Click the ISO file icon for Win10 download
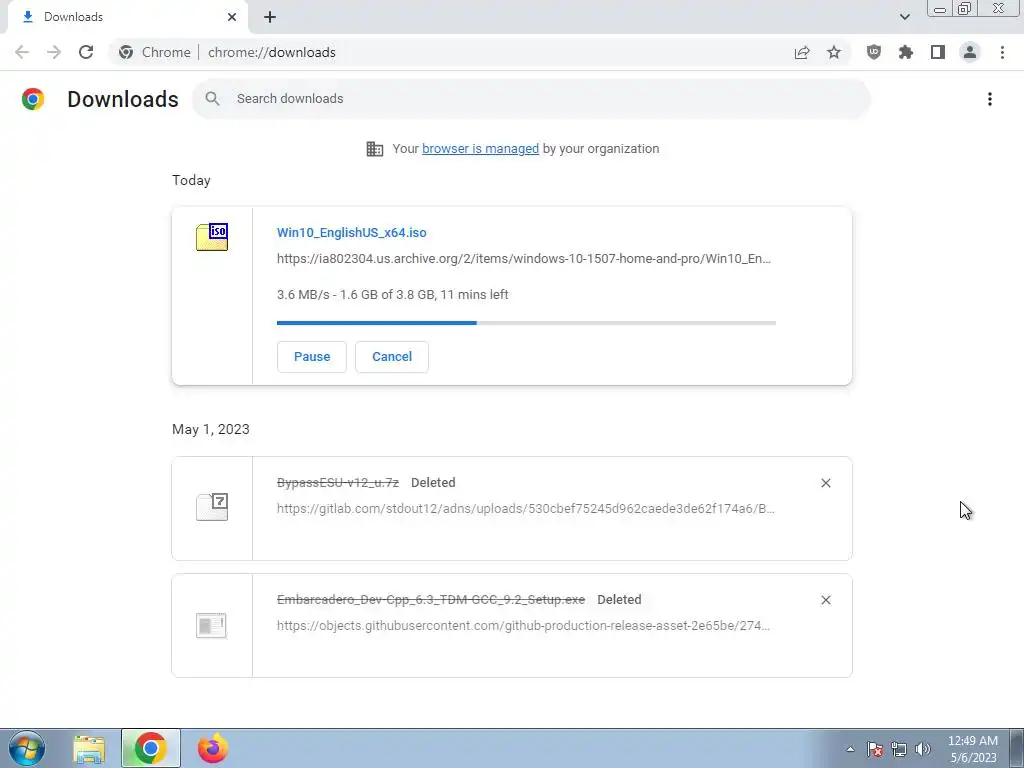1024x768 pixels. click(212, 237)
